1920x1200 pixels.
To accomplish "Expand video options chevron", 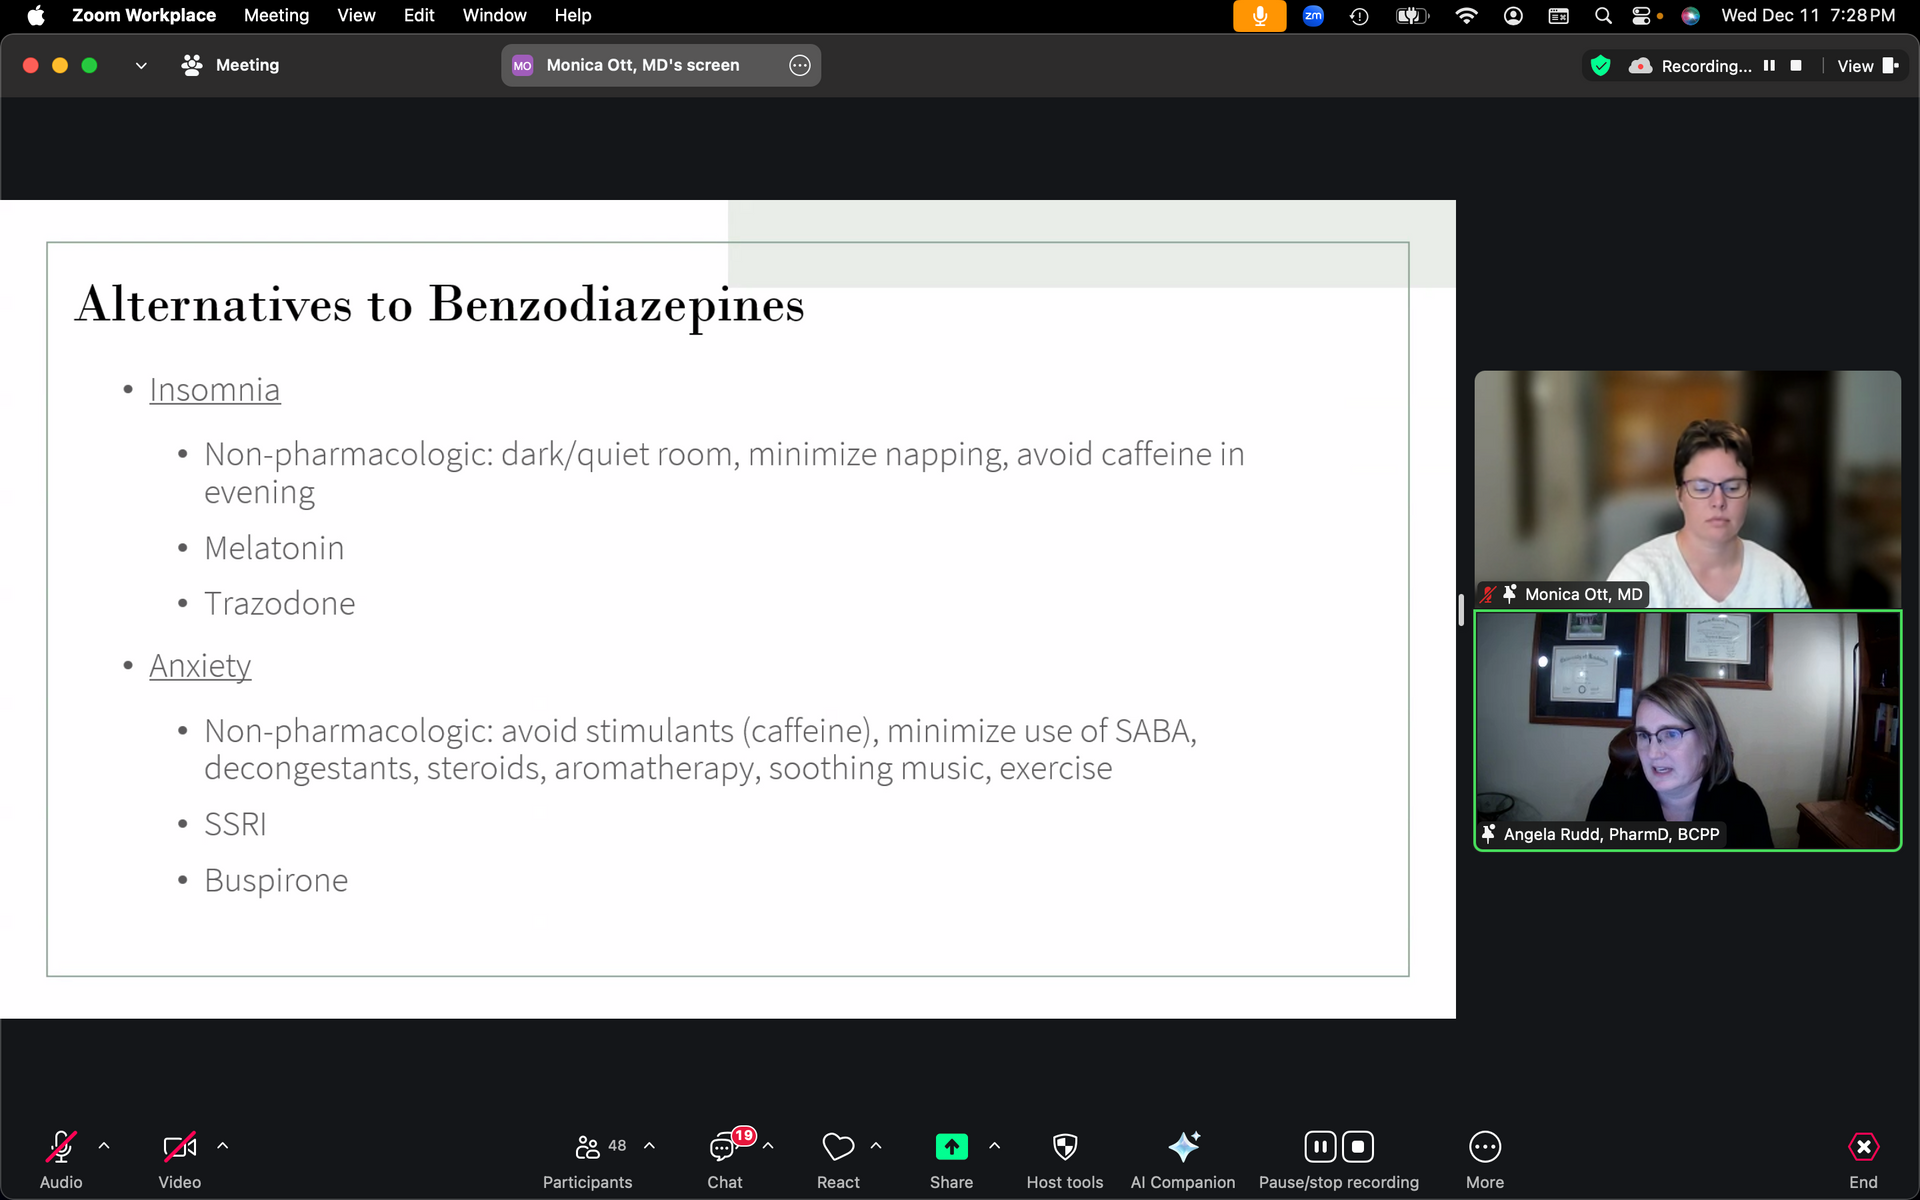I will tap(223, 1146).
